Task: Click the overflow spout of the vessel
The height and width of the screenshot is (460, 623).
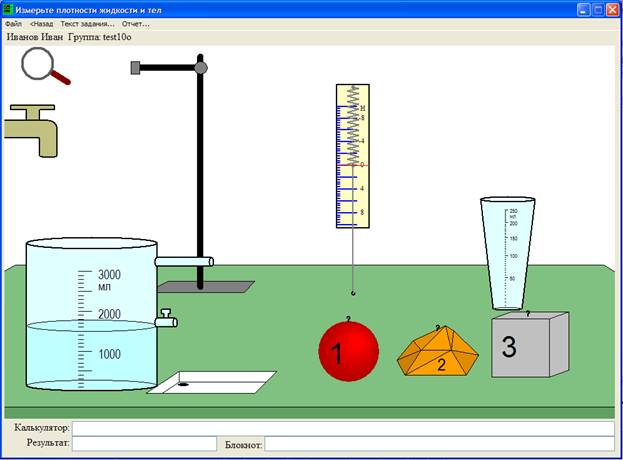Action: tap(184, 262)
